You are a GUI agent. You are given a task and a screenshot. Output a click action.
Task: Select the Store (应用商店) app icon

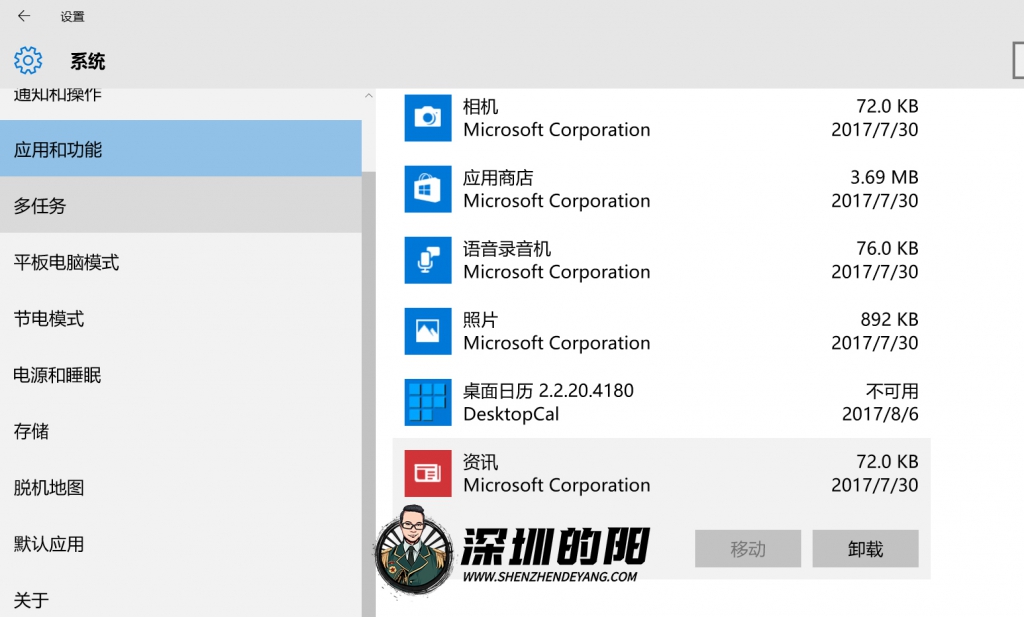(x=428, y=189)
